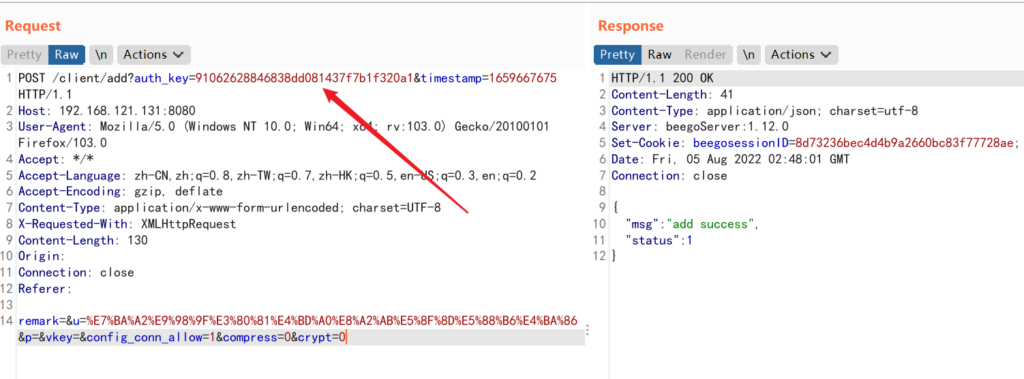
Task: Switch Request view to Pretty tab
Action: [x=24, y=54]
